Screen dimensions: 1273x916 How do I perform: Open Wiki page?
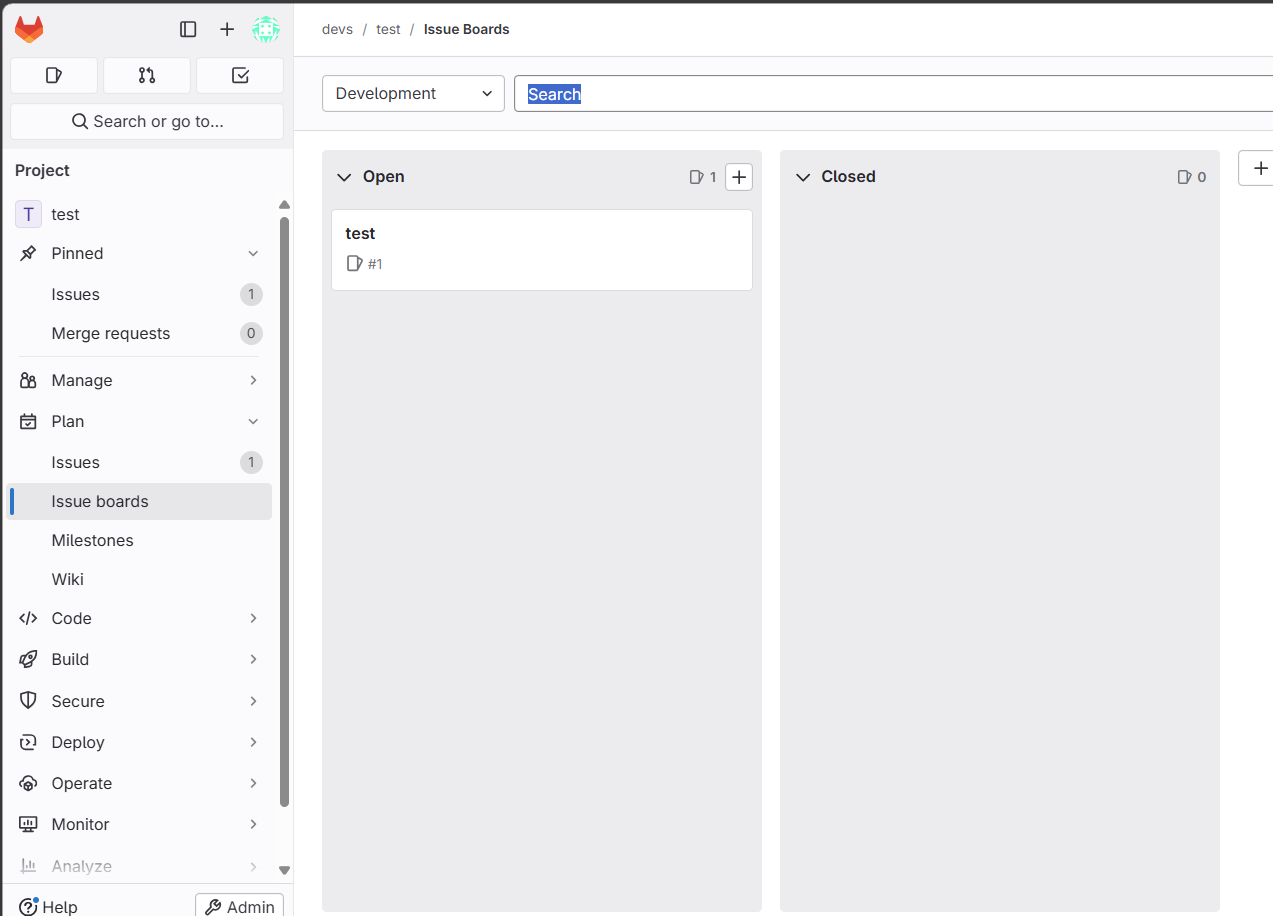point(139,579)
